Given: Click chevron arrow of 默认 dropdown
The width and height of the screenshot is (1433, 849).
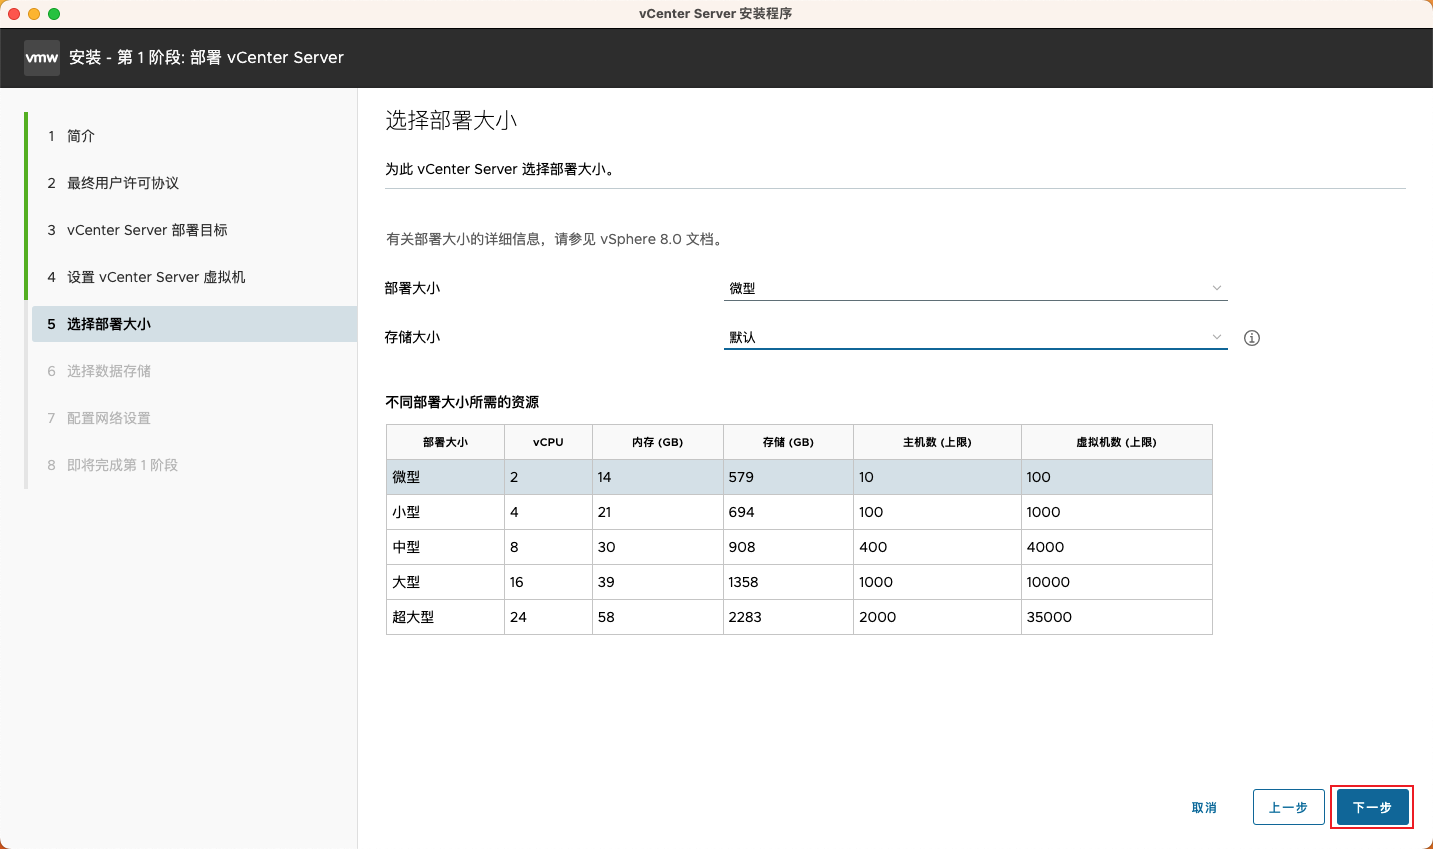Looking at the screenshot, I should [1216, 337].
